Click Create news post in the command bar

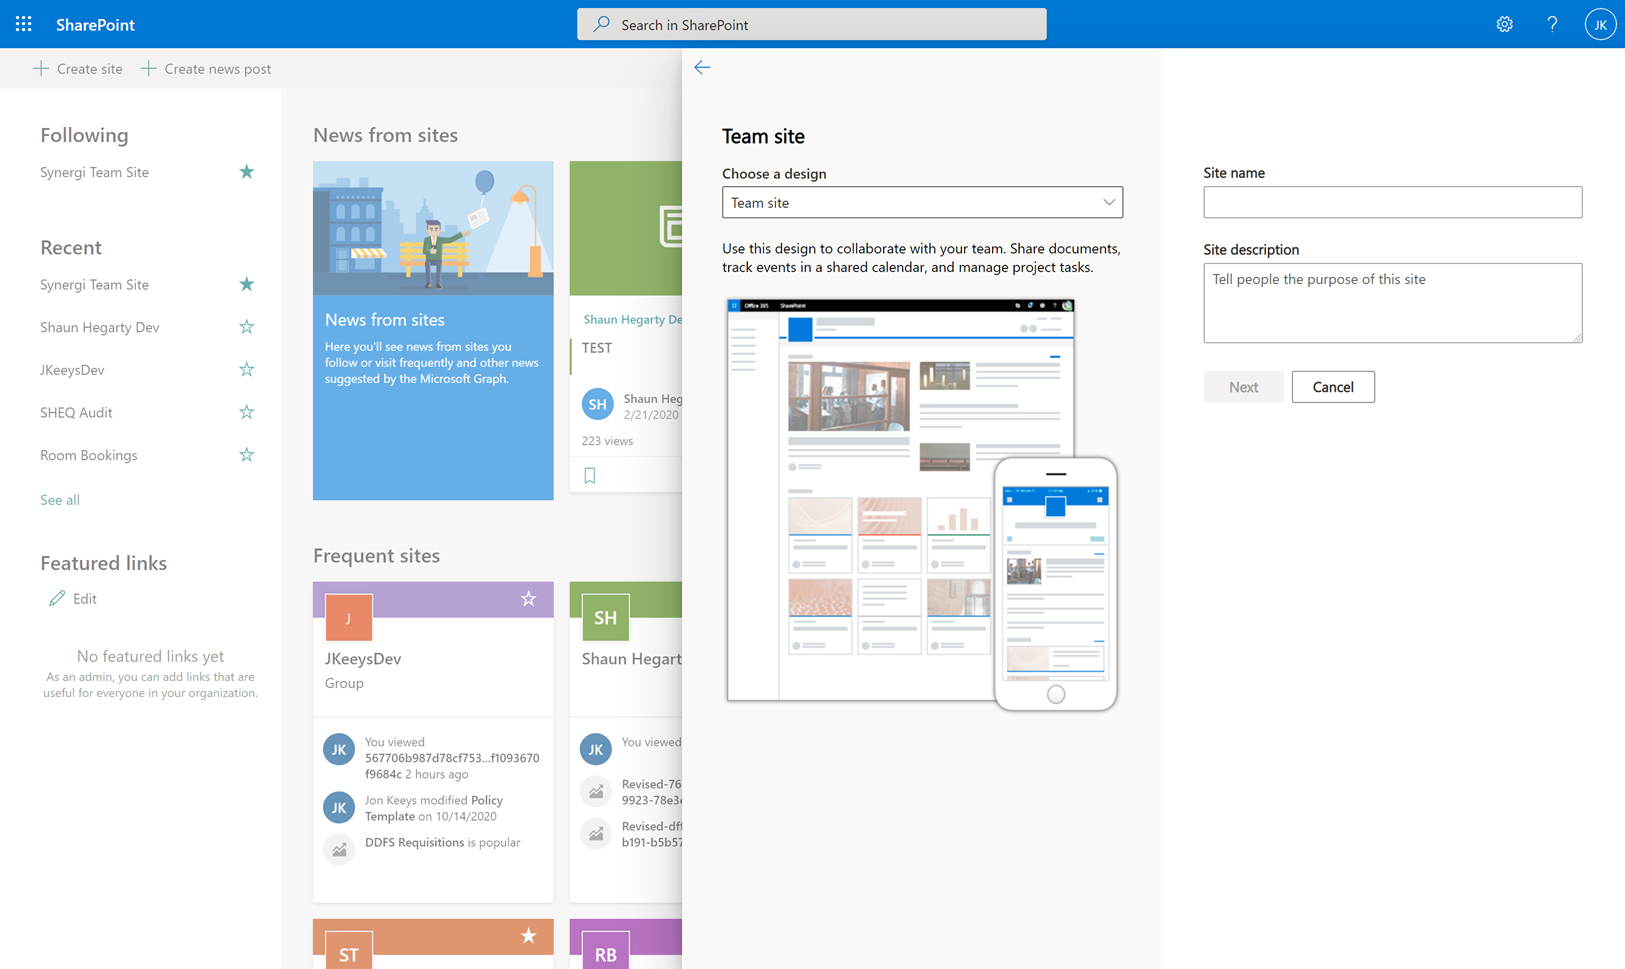point(206,68)
